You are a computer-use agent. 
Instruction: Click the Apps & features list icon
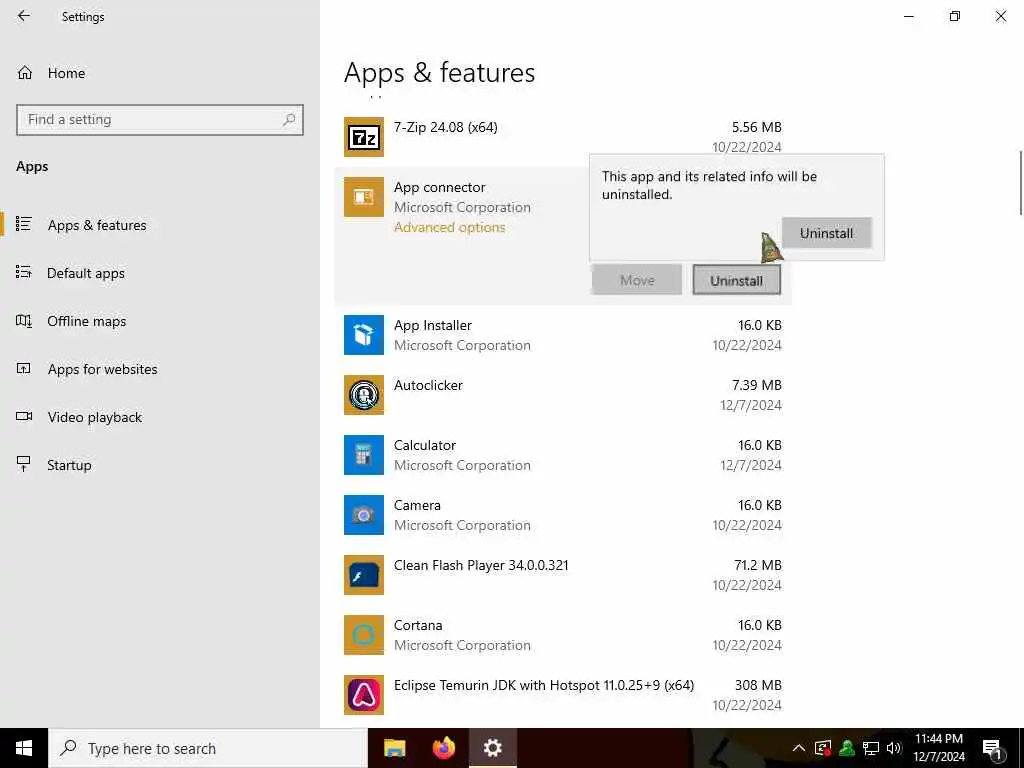(24, 225)
